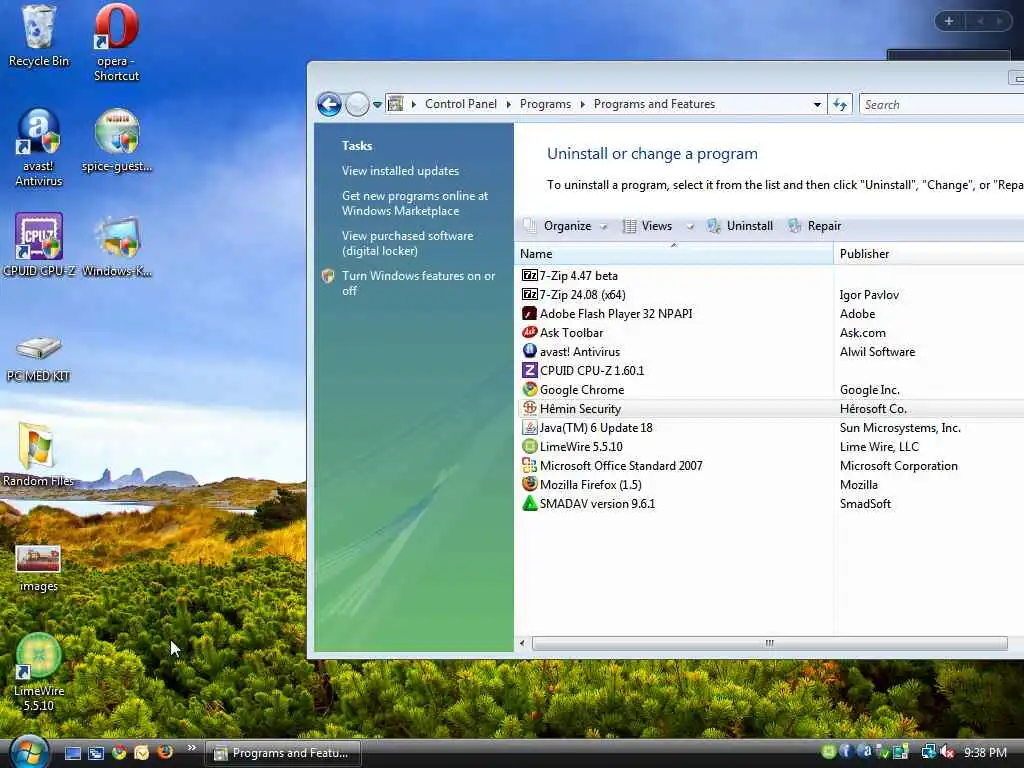The height and width of the screenshot is (768, 1024).
Task: Open View installed updates link
Action: (x=400, y=170)
